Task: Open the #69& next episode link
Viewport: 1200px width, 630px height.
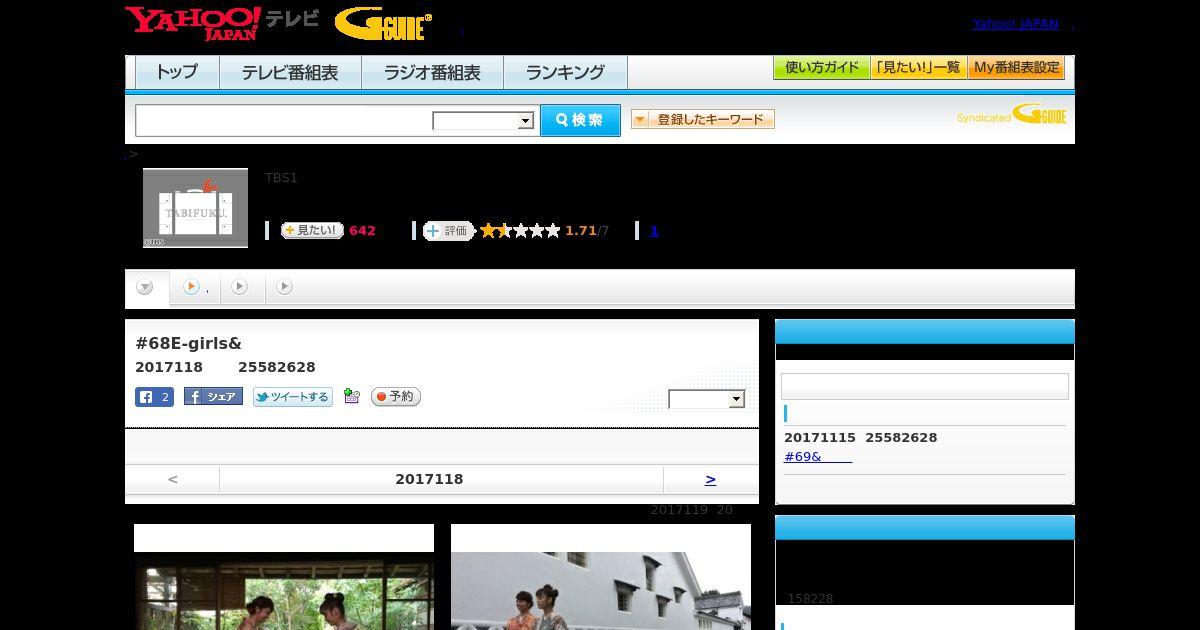Action: tap(817, 456)
